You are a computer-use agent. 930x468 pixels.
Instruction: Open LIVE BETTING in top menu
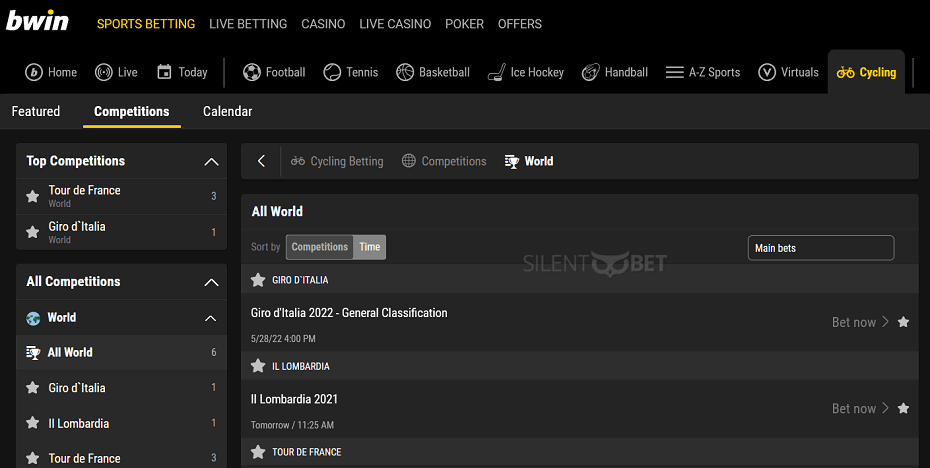tap(248, 24)
